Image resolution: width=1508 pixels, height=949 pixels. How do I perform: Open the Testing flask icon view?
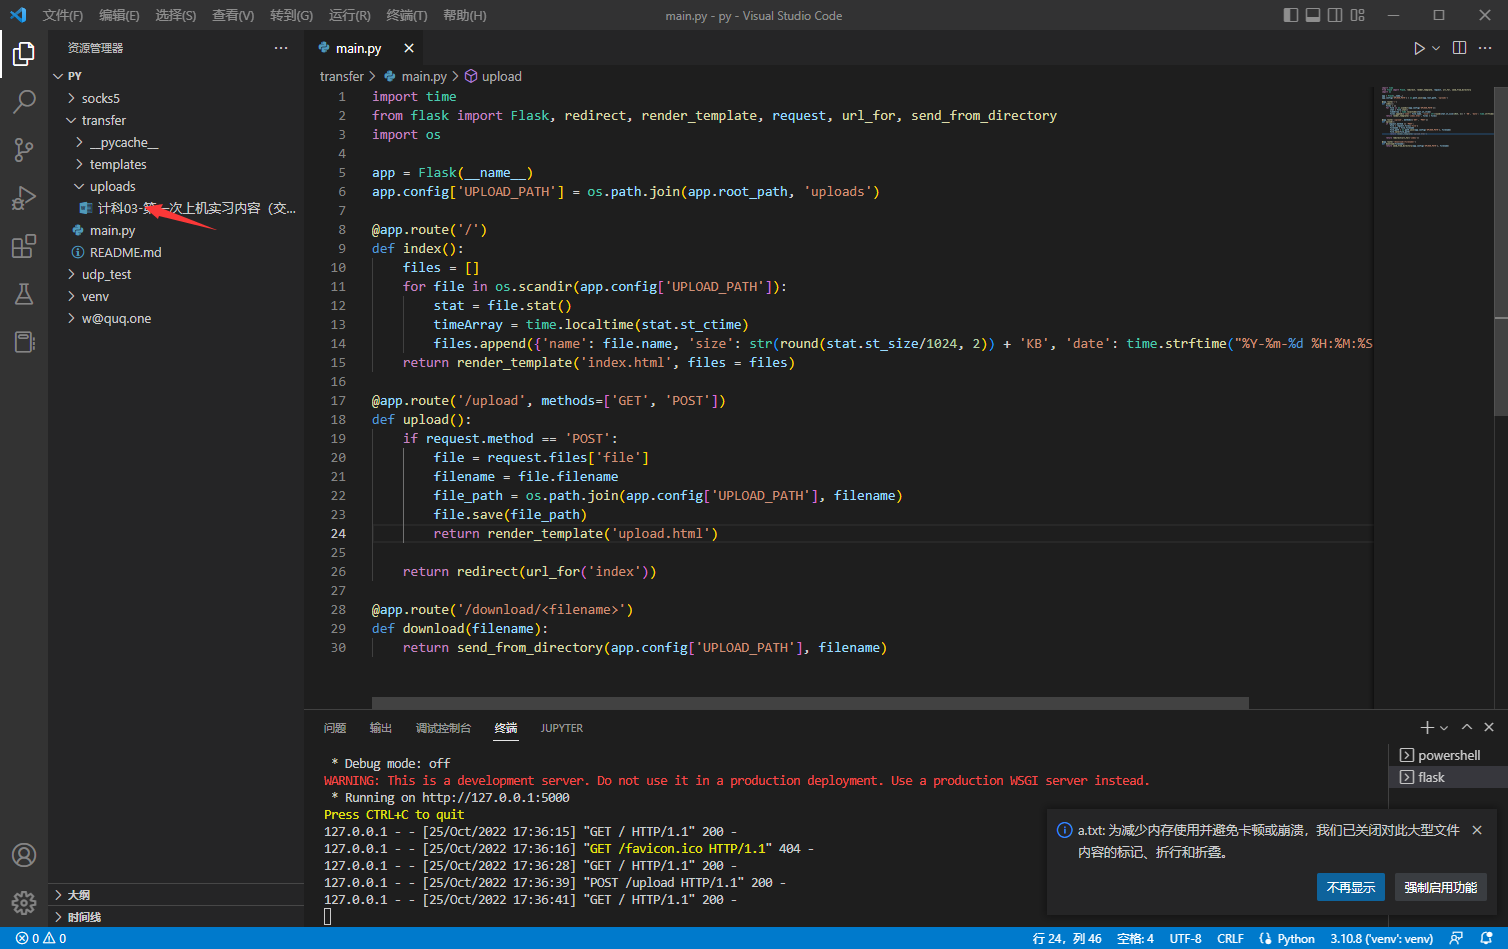(x=24, y=294)
